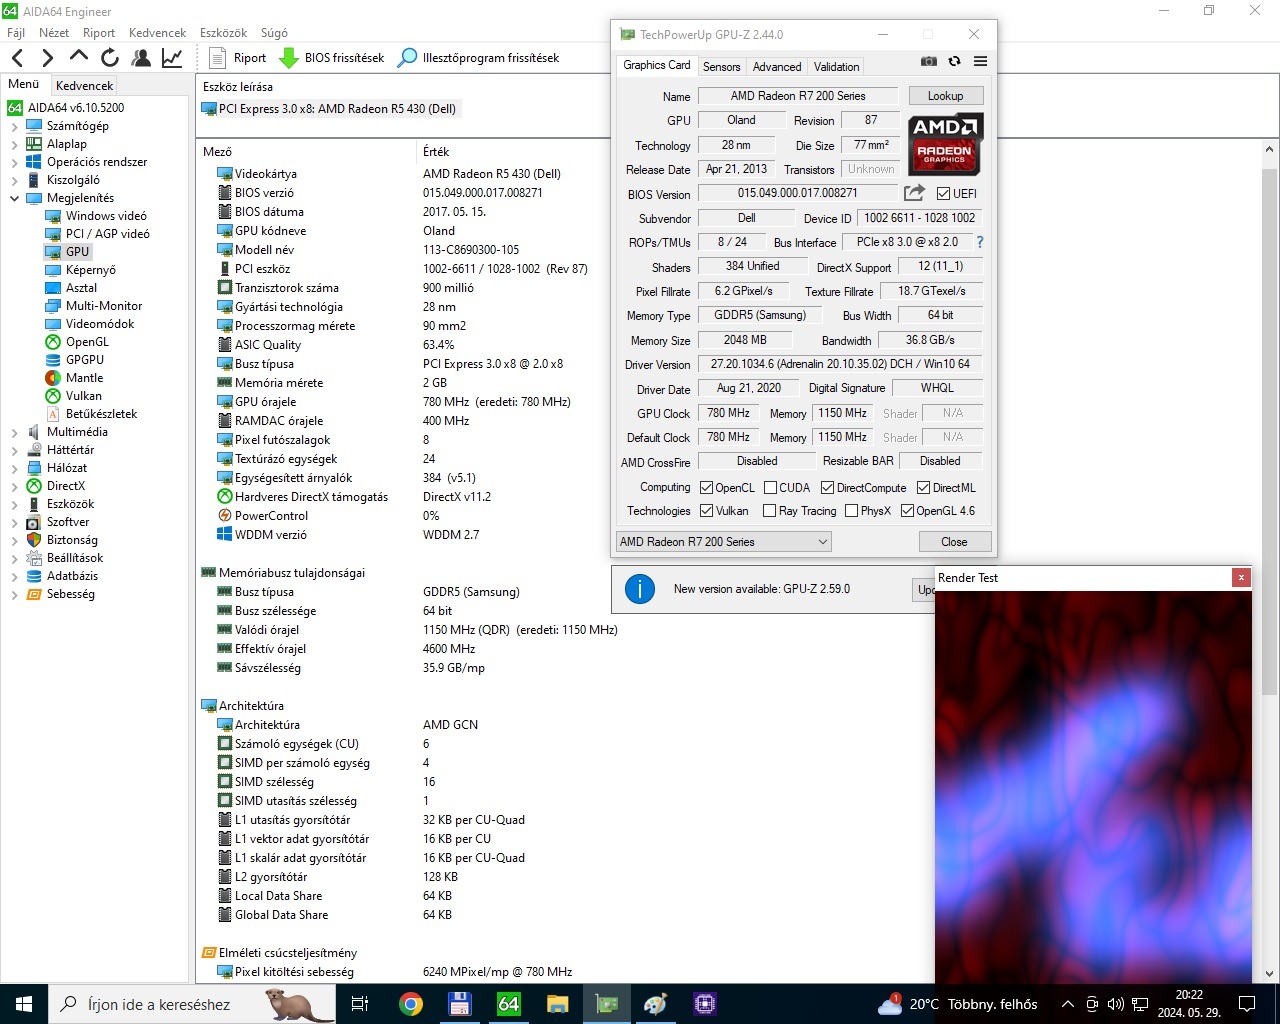Click the Riport toolbar button
Screen dimensions: 1280x1024
point(237,58)
